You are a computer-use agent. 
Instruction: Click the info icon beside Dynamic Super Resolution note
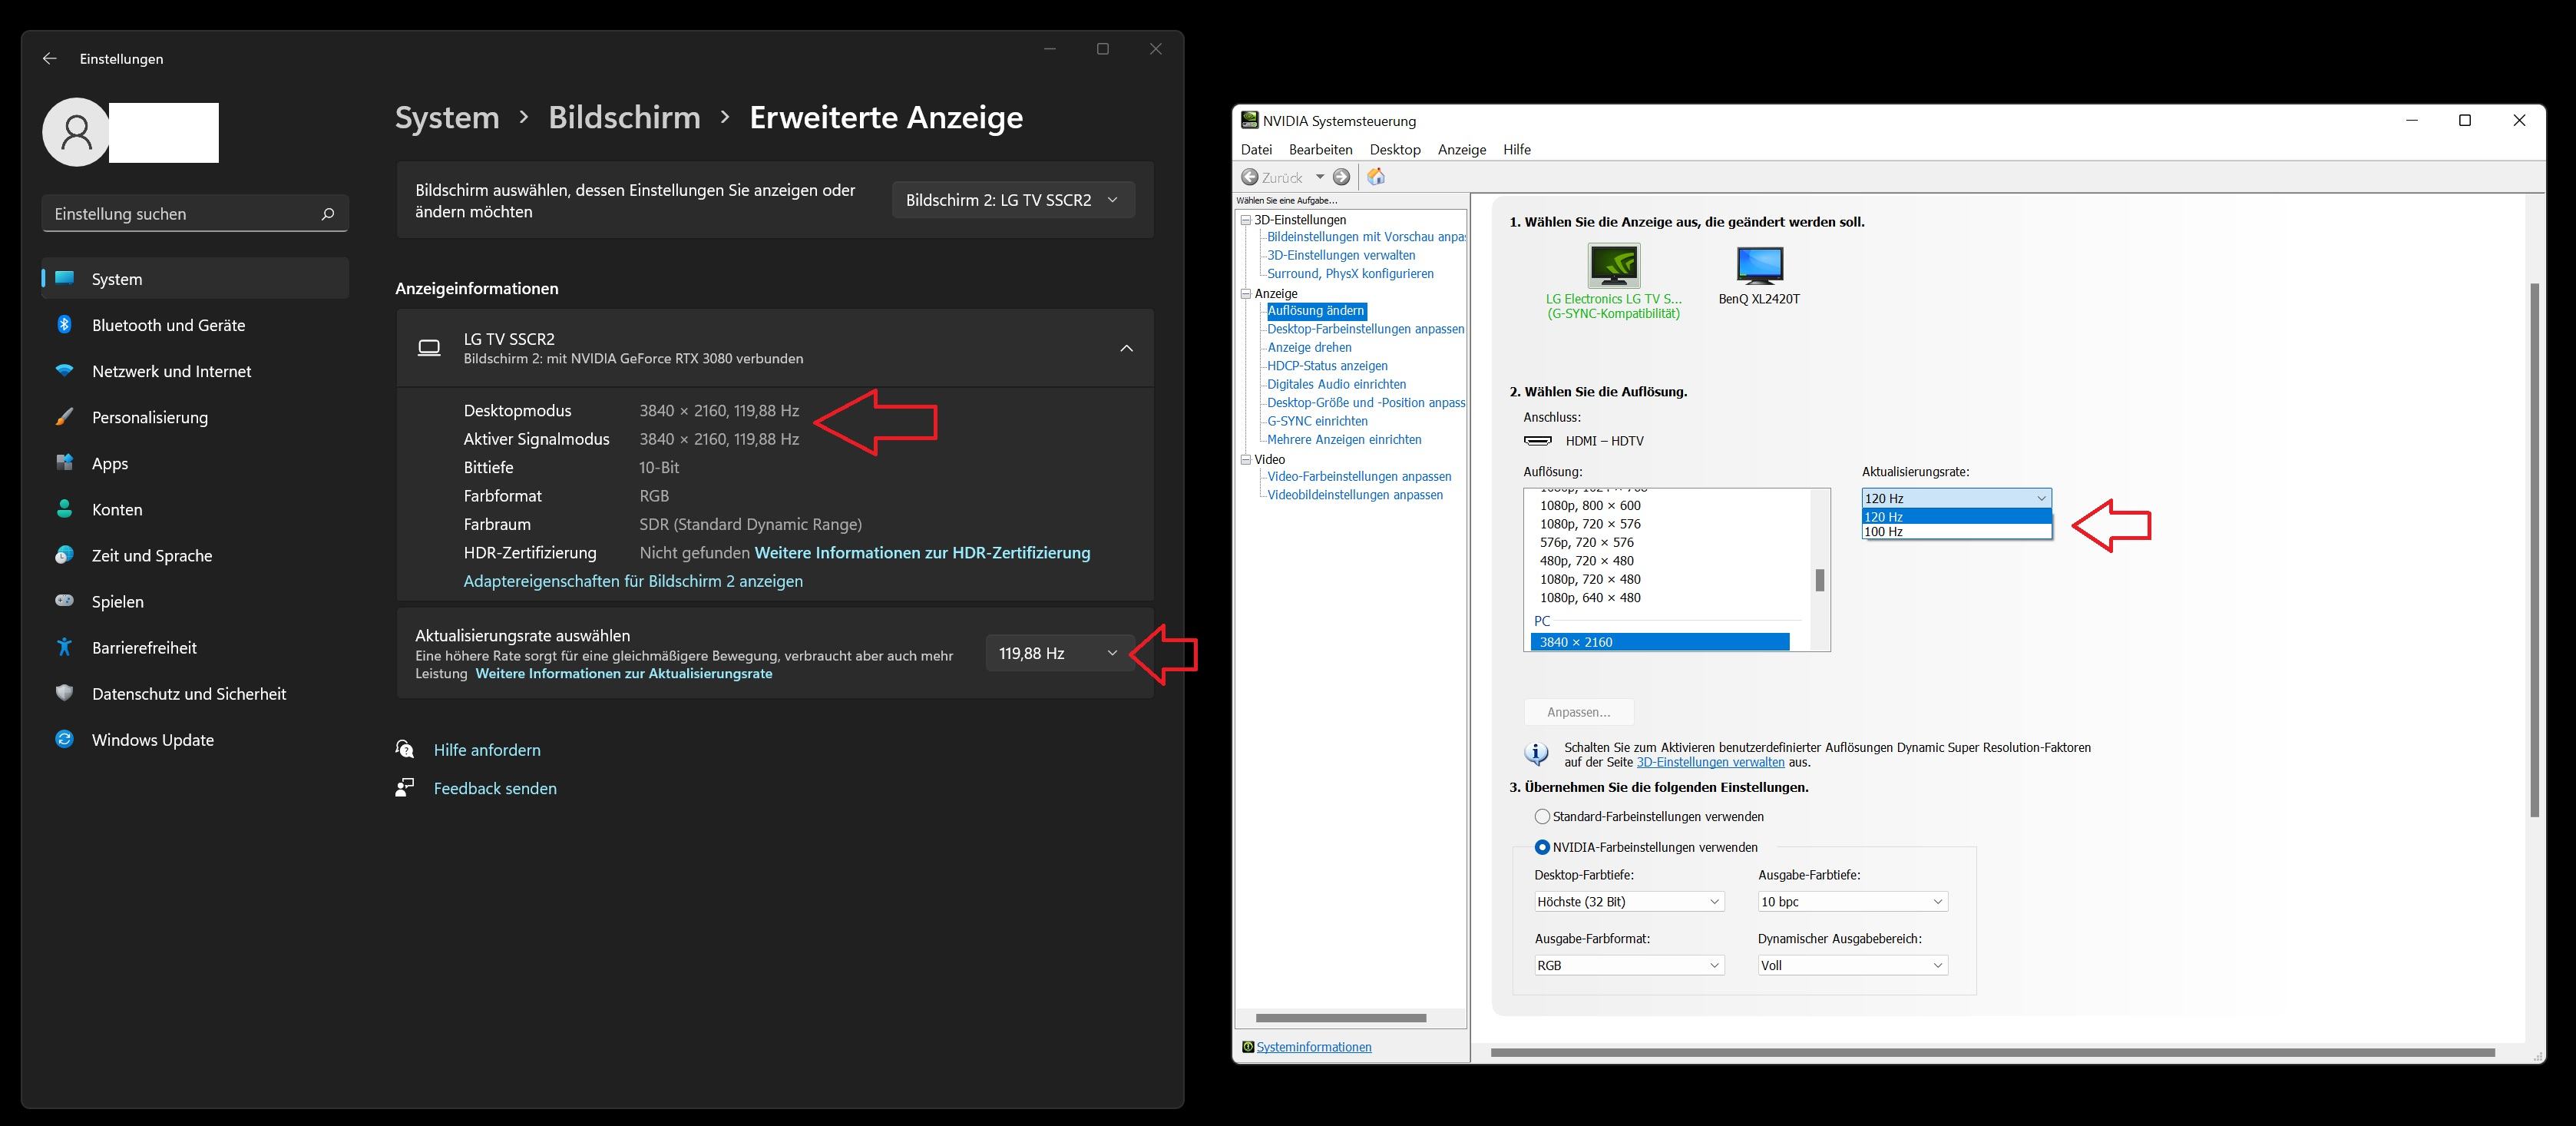(1536, 754)
